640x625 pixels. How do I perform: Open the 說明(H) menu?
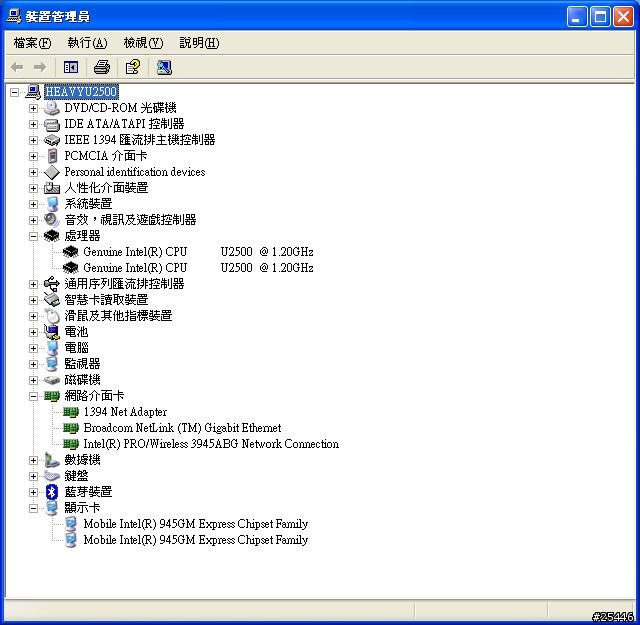(x=199, y=42)
